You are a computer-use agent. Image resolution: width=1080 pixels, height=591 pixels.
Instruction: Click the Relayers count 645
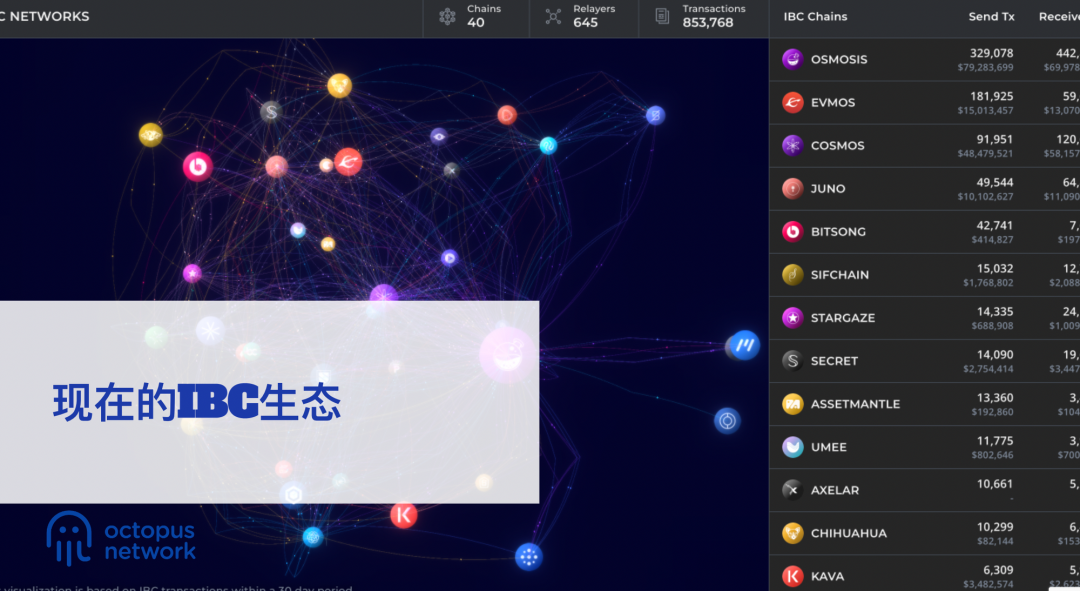(x=585, y=23)
